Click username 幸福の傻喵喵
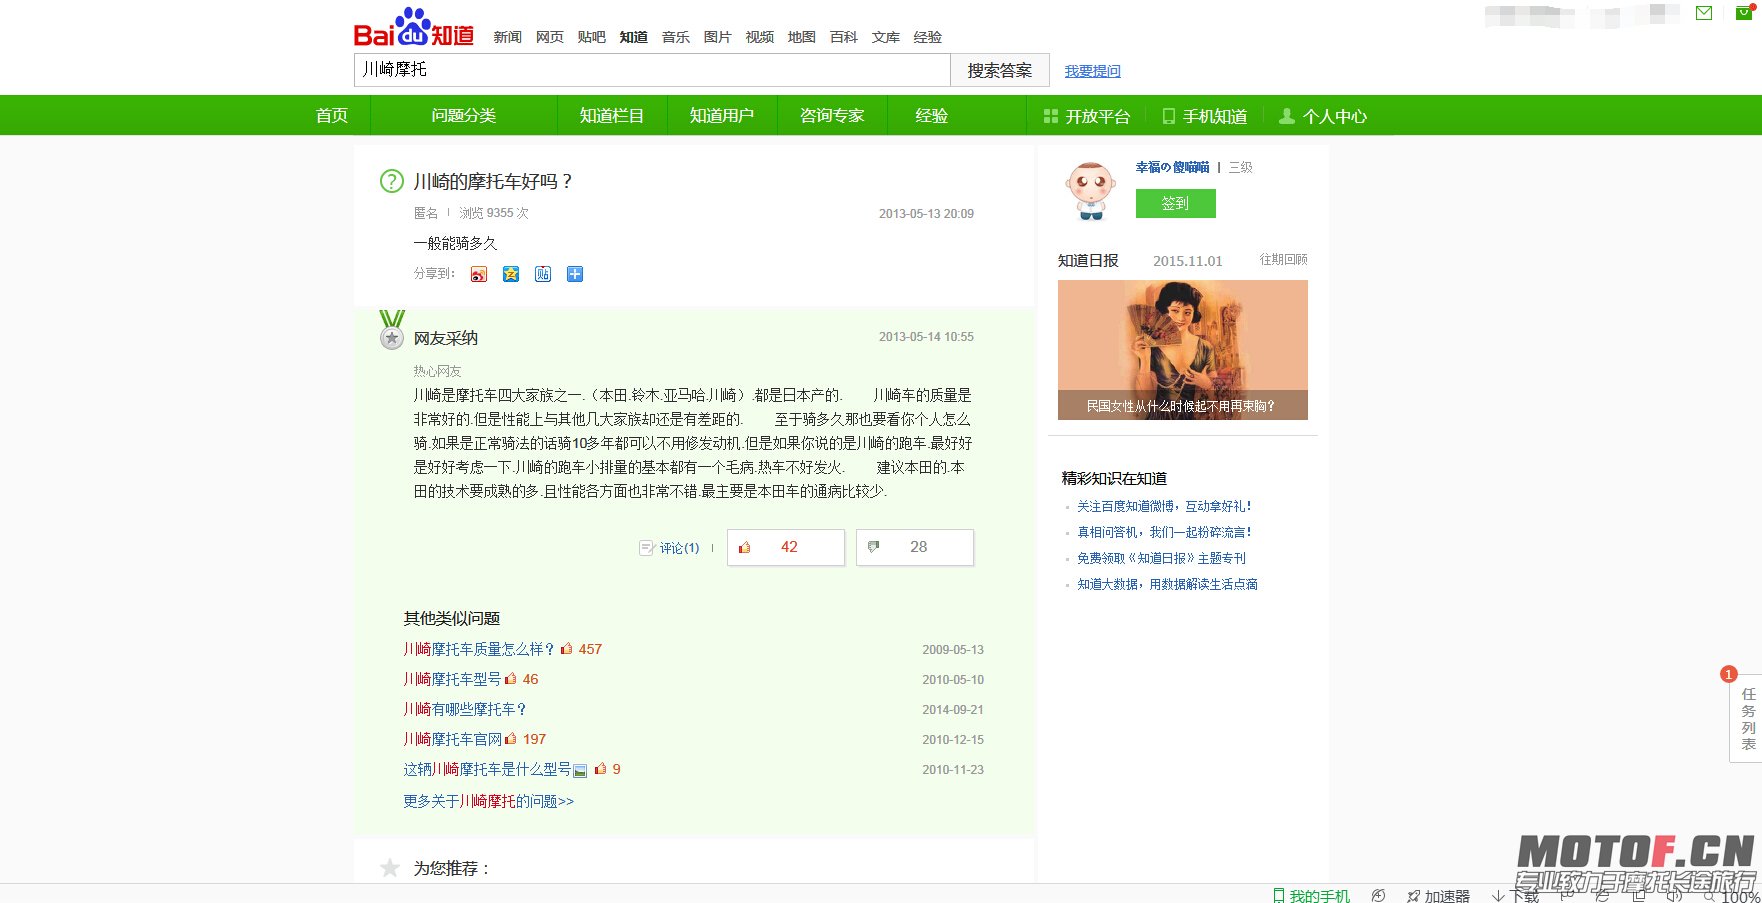The image size is (1762, 903). (x=1173, y=167)
